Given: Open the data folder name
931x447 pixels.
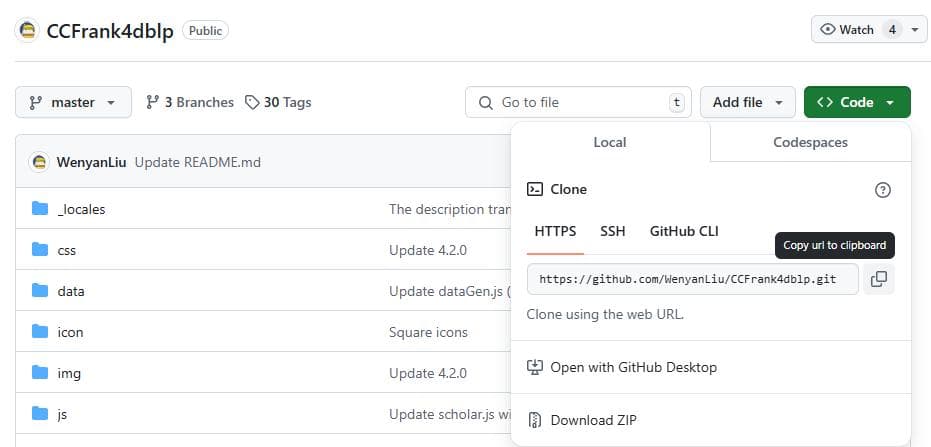Looking at the screenshot, I should pyautogui.click(x=71, y=291).
